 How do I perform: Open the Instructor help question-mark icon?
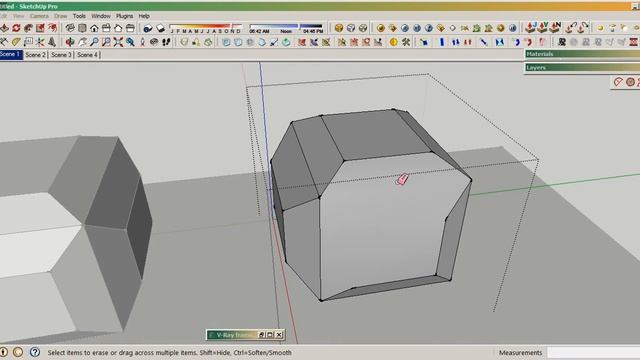[x=35, y=352]
